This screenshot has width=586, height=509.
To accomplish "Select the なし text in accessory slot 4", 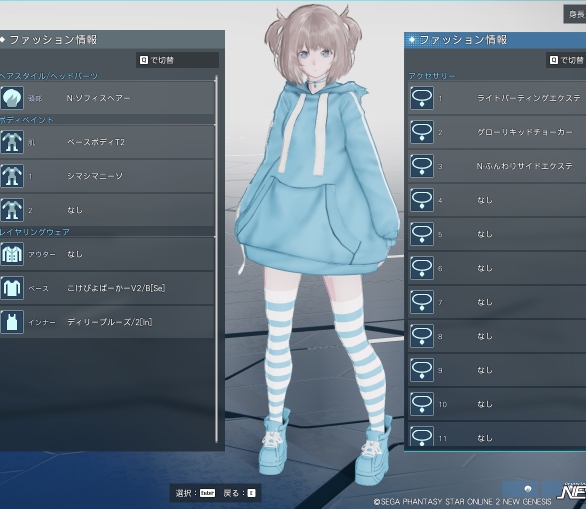I will pos(485,200).
